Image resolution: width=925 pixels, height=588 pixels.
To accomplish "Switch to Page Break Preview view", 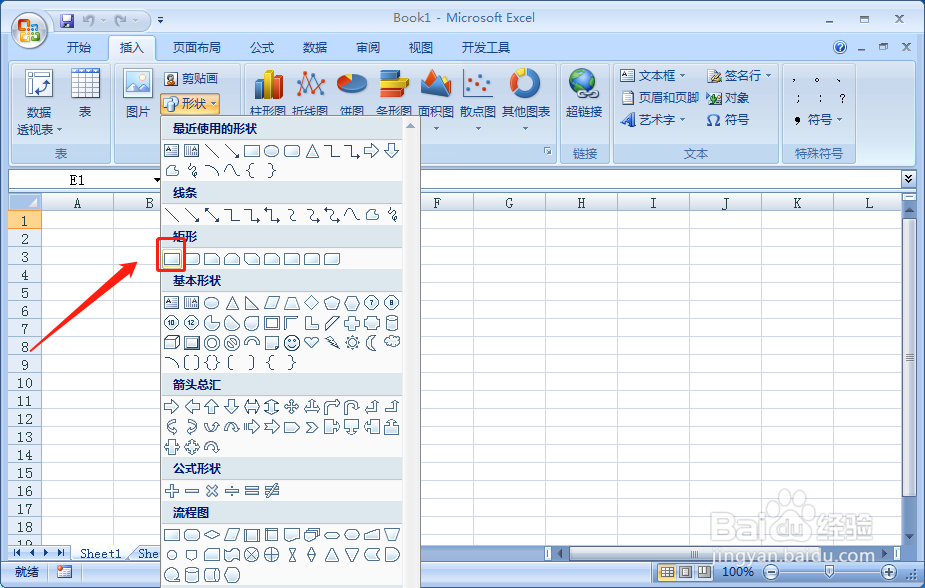I will tap(704, 571).
